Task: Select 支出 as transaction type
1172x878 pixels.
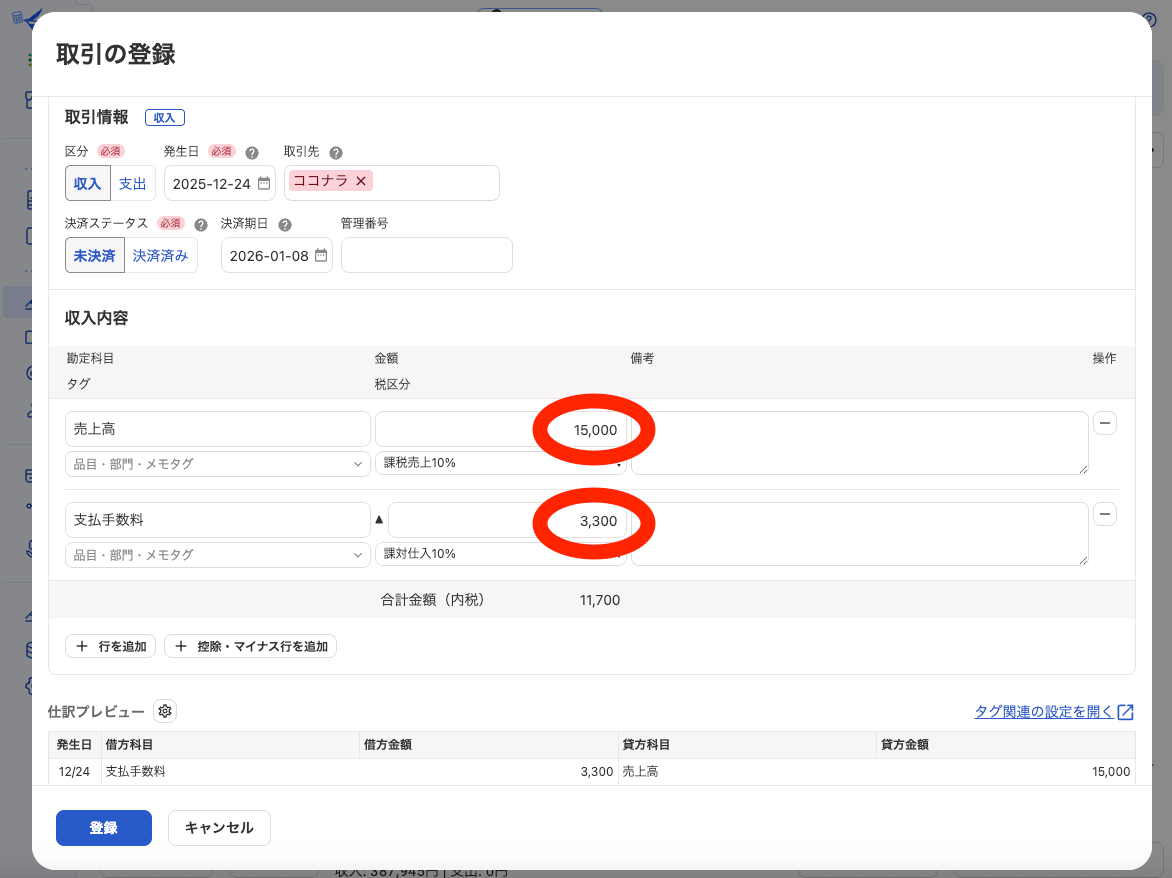Action: [x=132, y=184]
